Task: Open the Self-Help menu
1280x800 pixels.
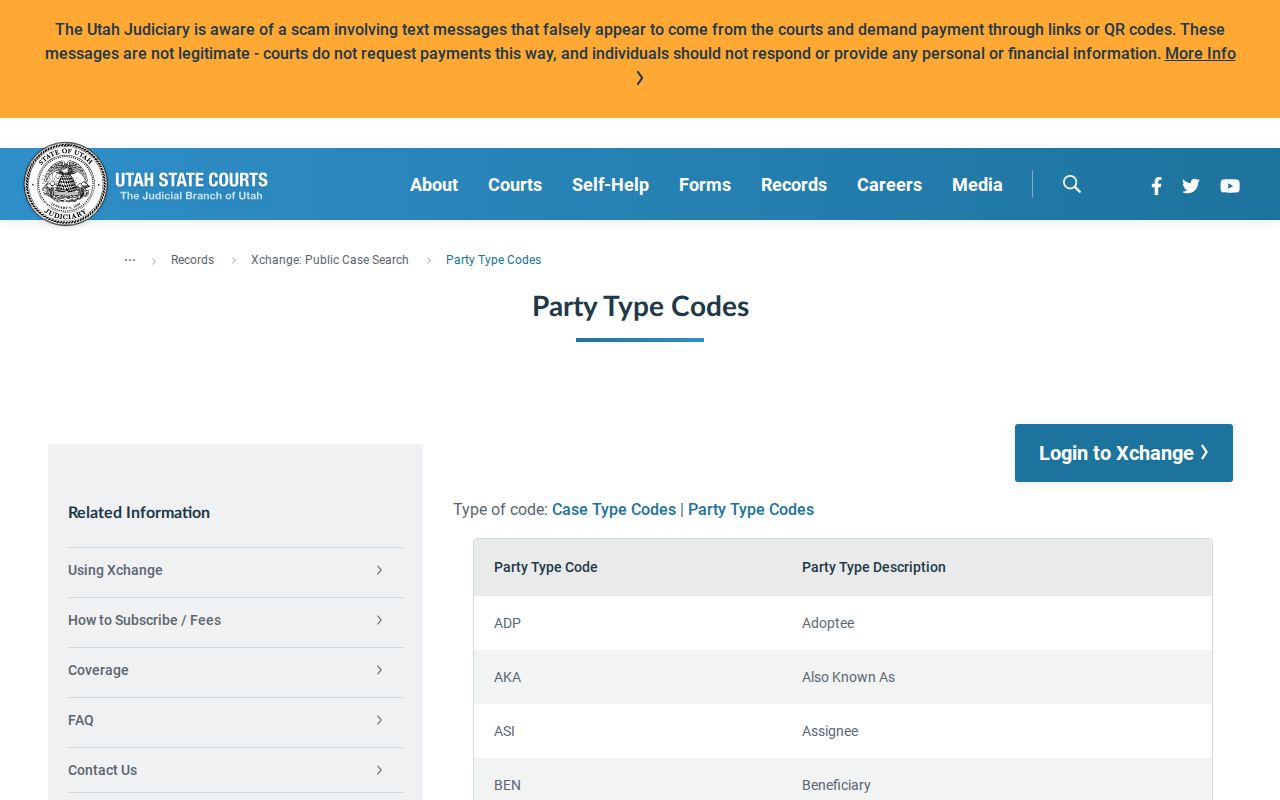Action: point(610,185)
